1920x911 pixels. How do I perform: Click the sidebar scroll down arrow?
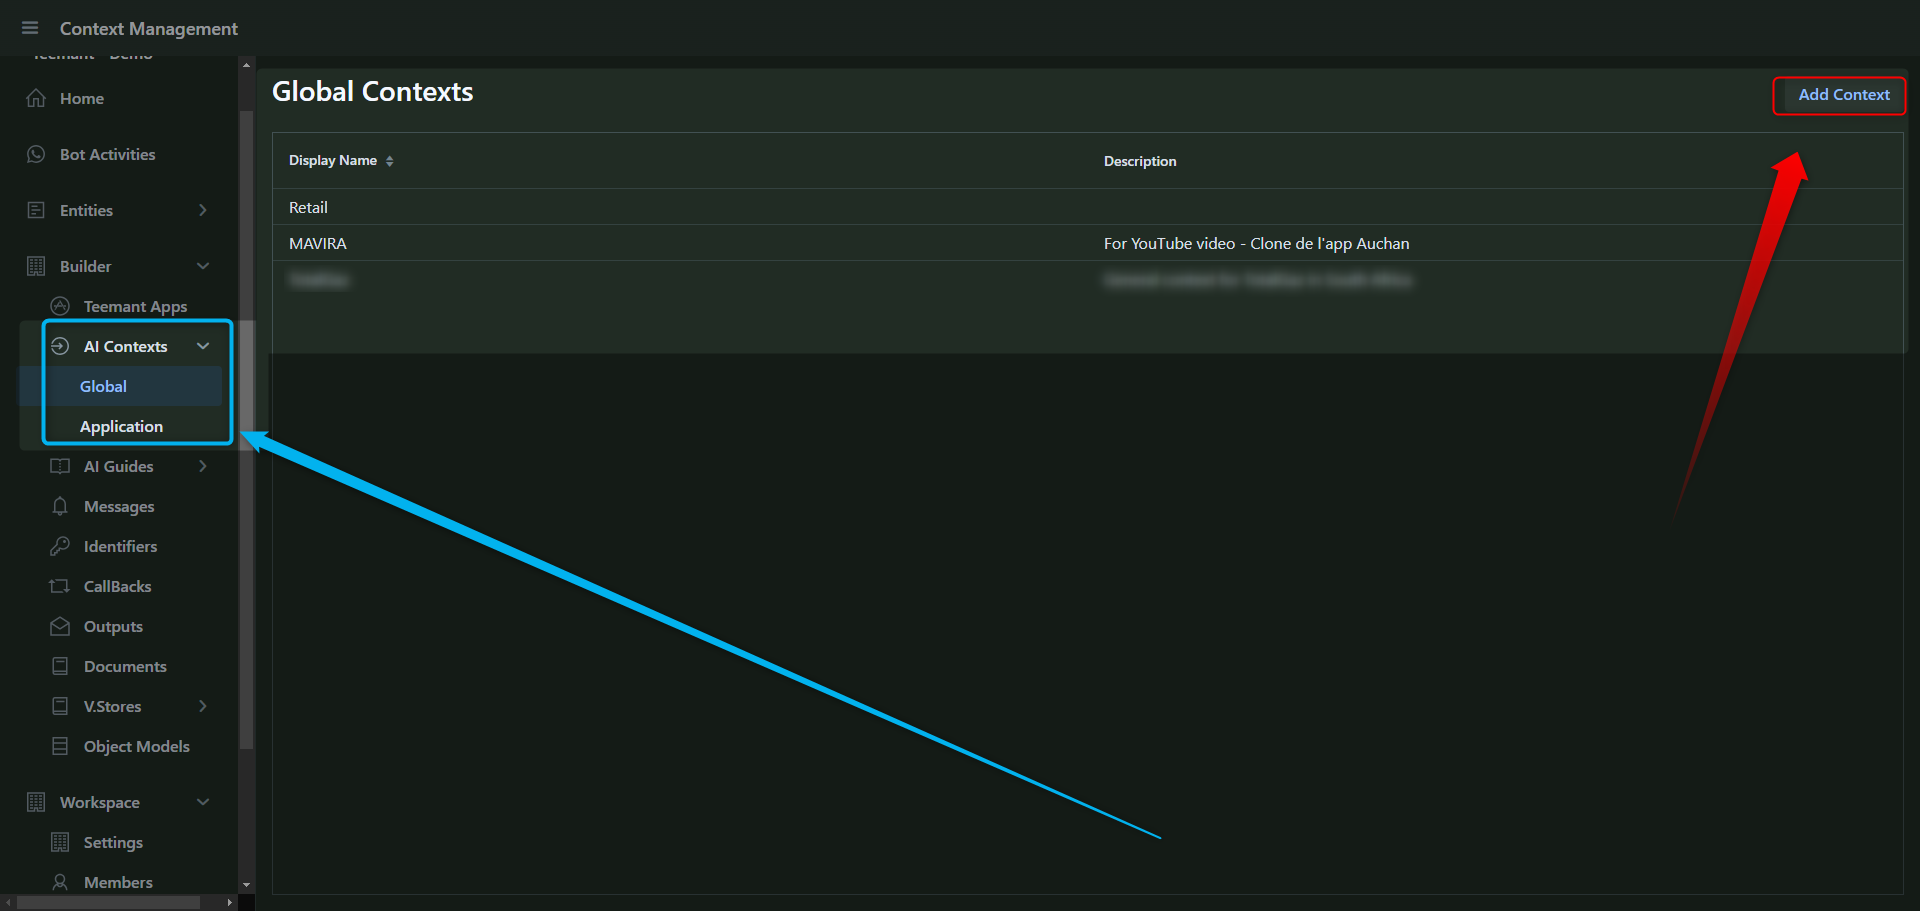click(246, 885)
